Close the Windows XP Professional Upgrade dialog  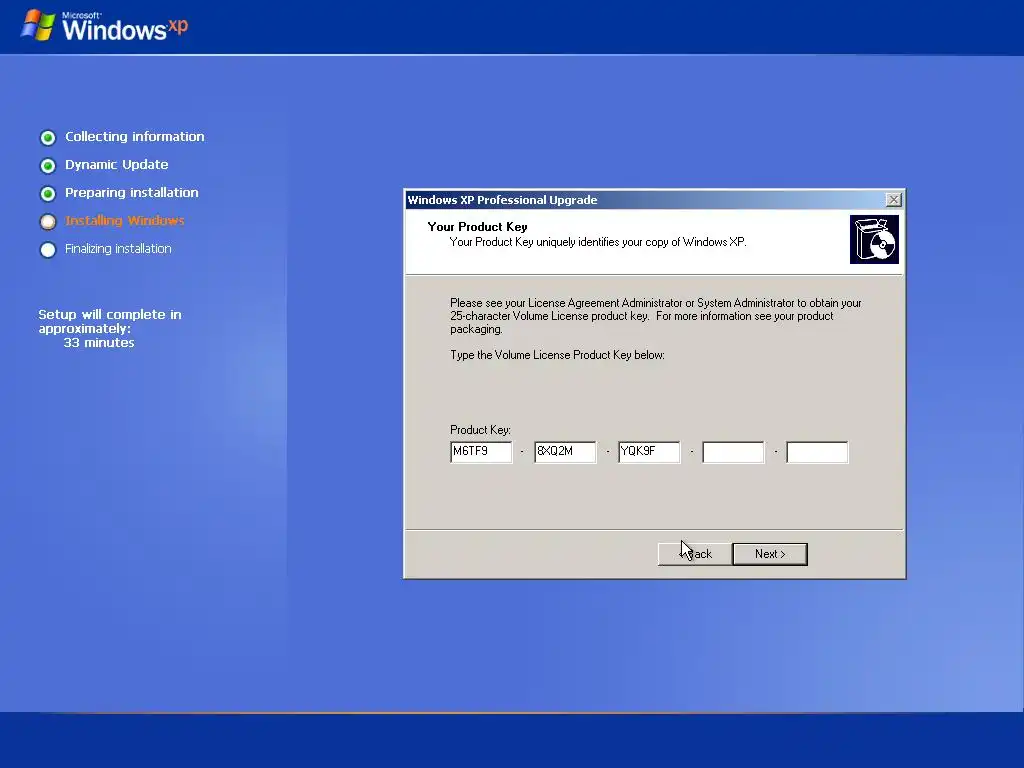tap(893, 200)
